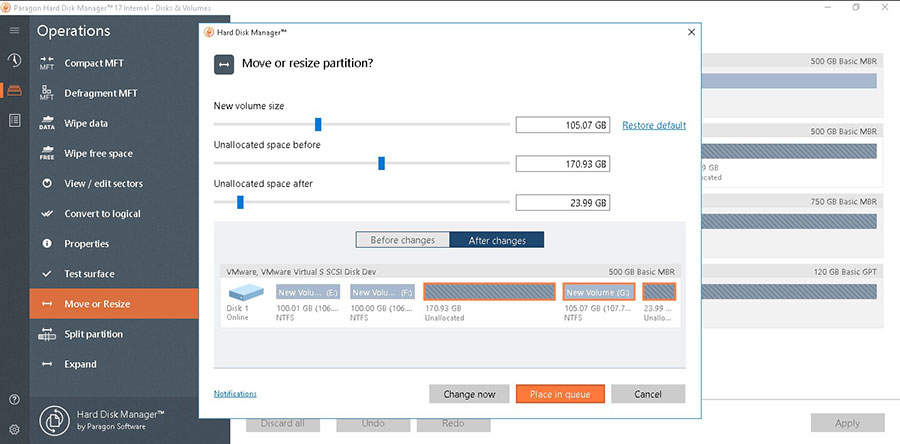This screenshot has width=900, height=444.
Task: Click the View / edit sectors icon
Action: (47, 184)
